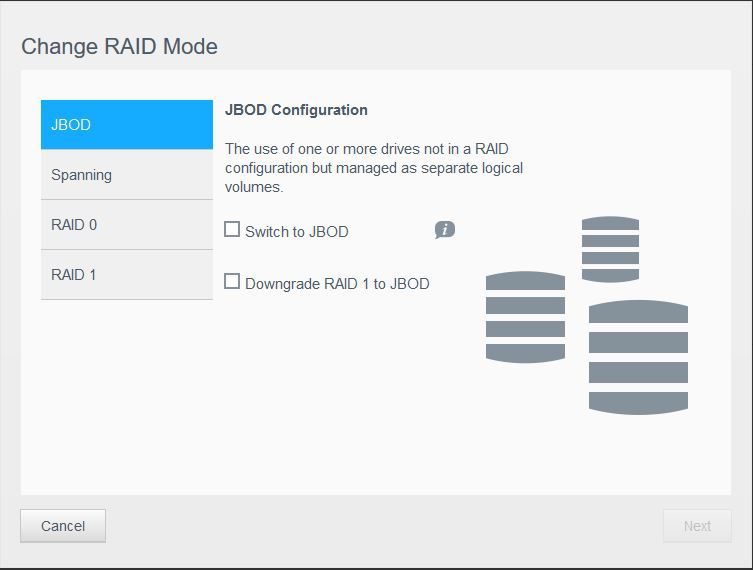Viewport: 753px width, 570px height.
Task: Click the info bubble beside Switch to JBOD
Action: pyautogui.click(x=445, y=230)
